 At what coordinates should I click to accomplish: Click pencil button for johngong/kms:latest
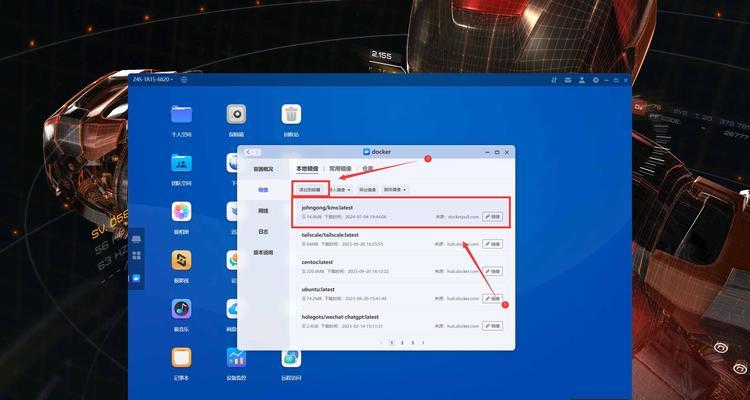coord(492,217)
